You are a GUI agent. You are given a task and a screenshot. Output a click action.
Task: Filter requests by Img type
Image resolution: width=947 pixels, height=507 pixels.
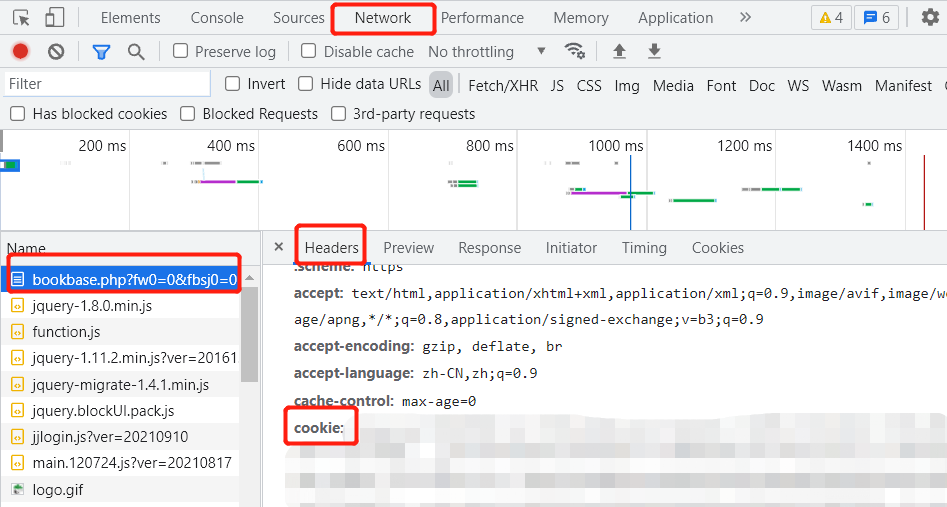[627, 86]
